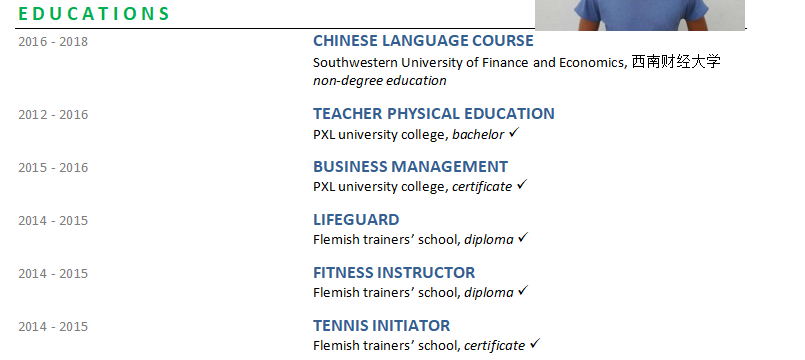Select the TENNIS INITIATOR heading
805x360 pixels.
[x=381, y=325]
